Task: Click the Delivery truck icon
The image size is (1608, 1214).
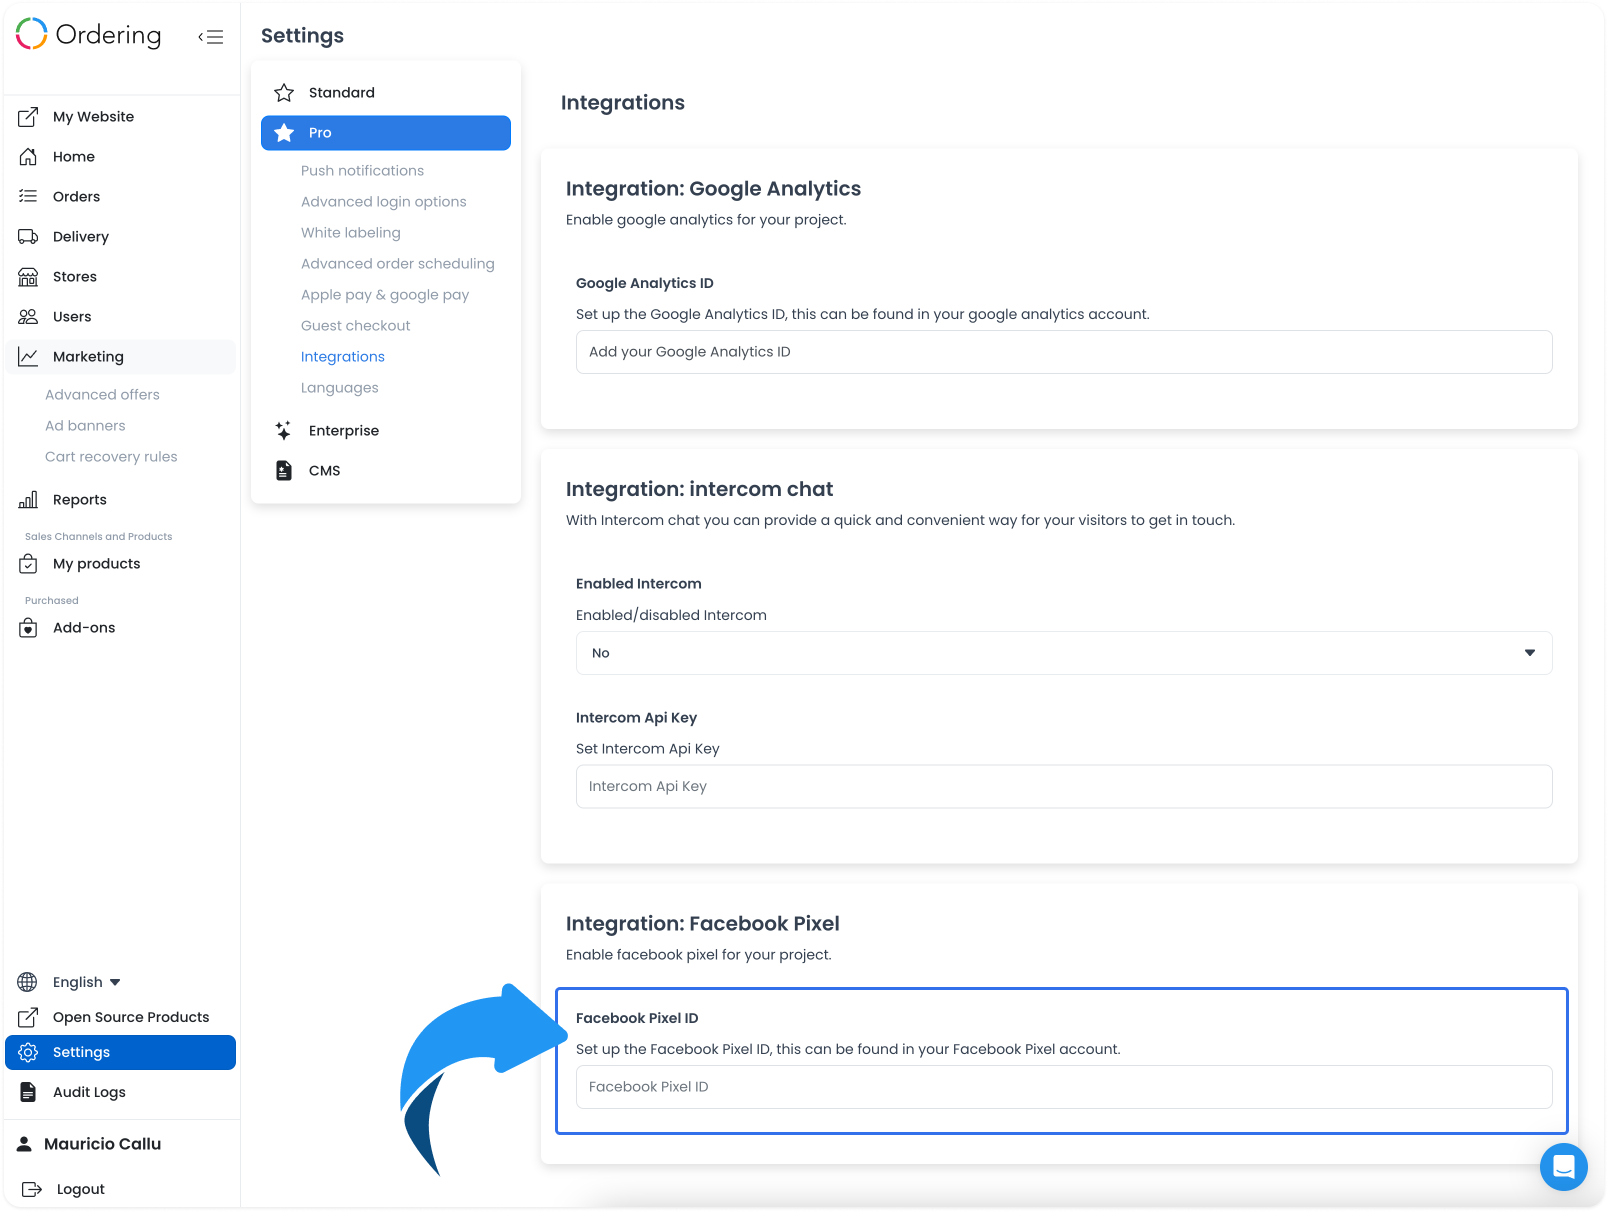Action: pyautogui.click(x=28, y=237)
